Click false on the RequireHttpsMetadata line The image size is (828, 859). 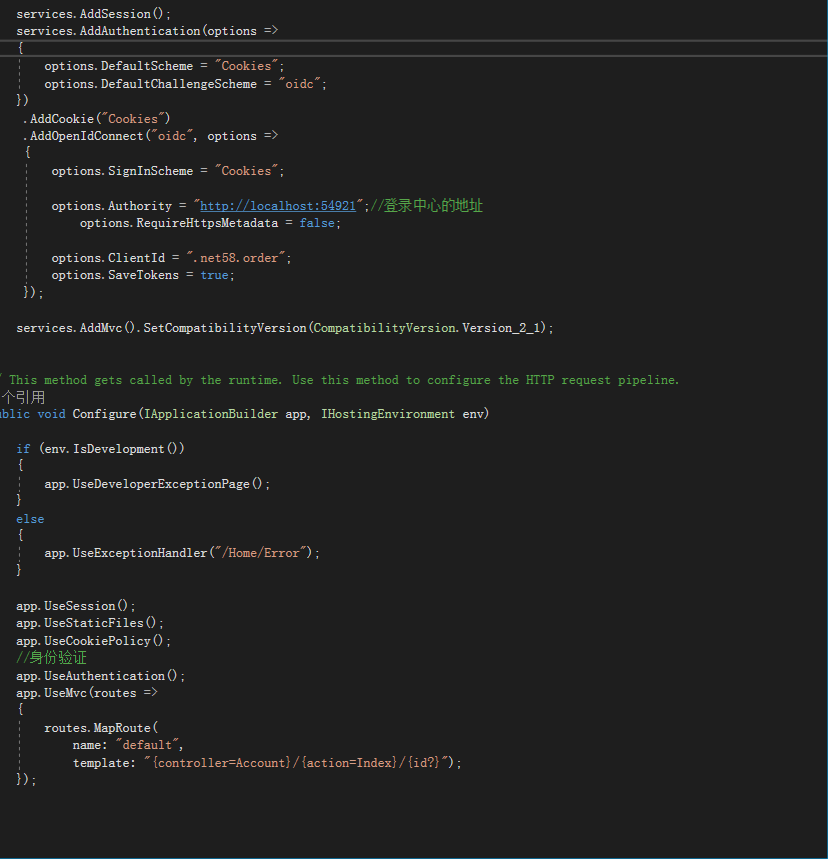pyautogui.click(x=320, y=223)
